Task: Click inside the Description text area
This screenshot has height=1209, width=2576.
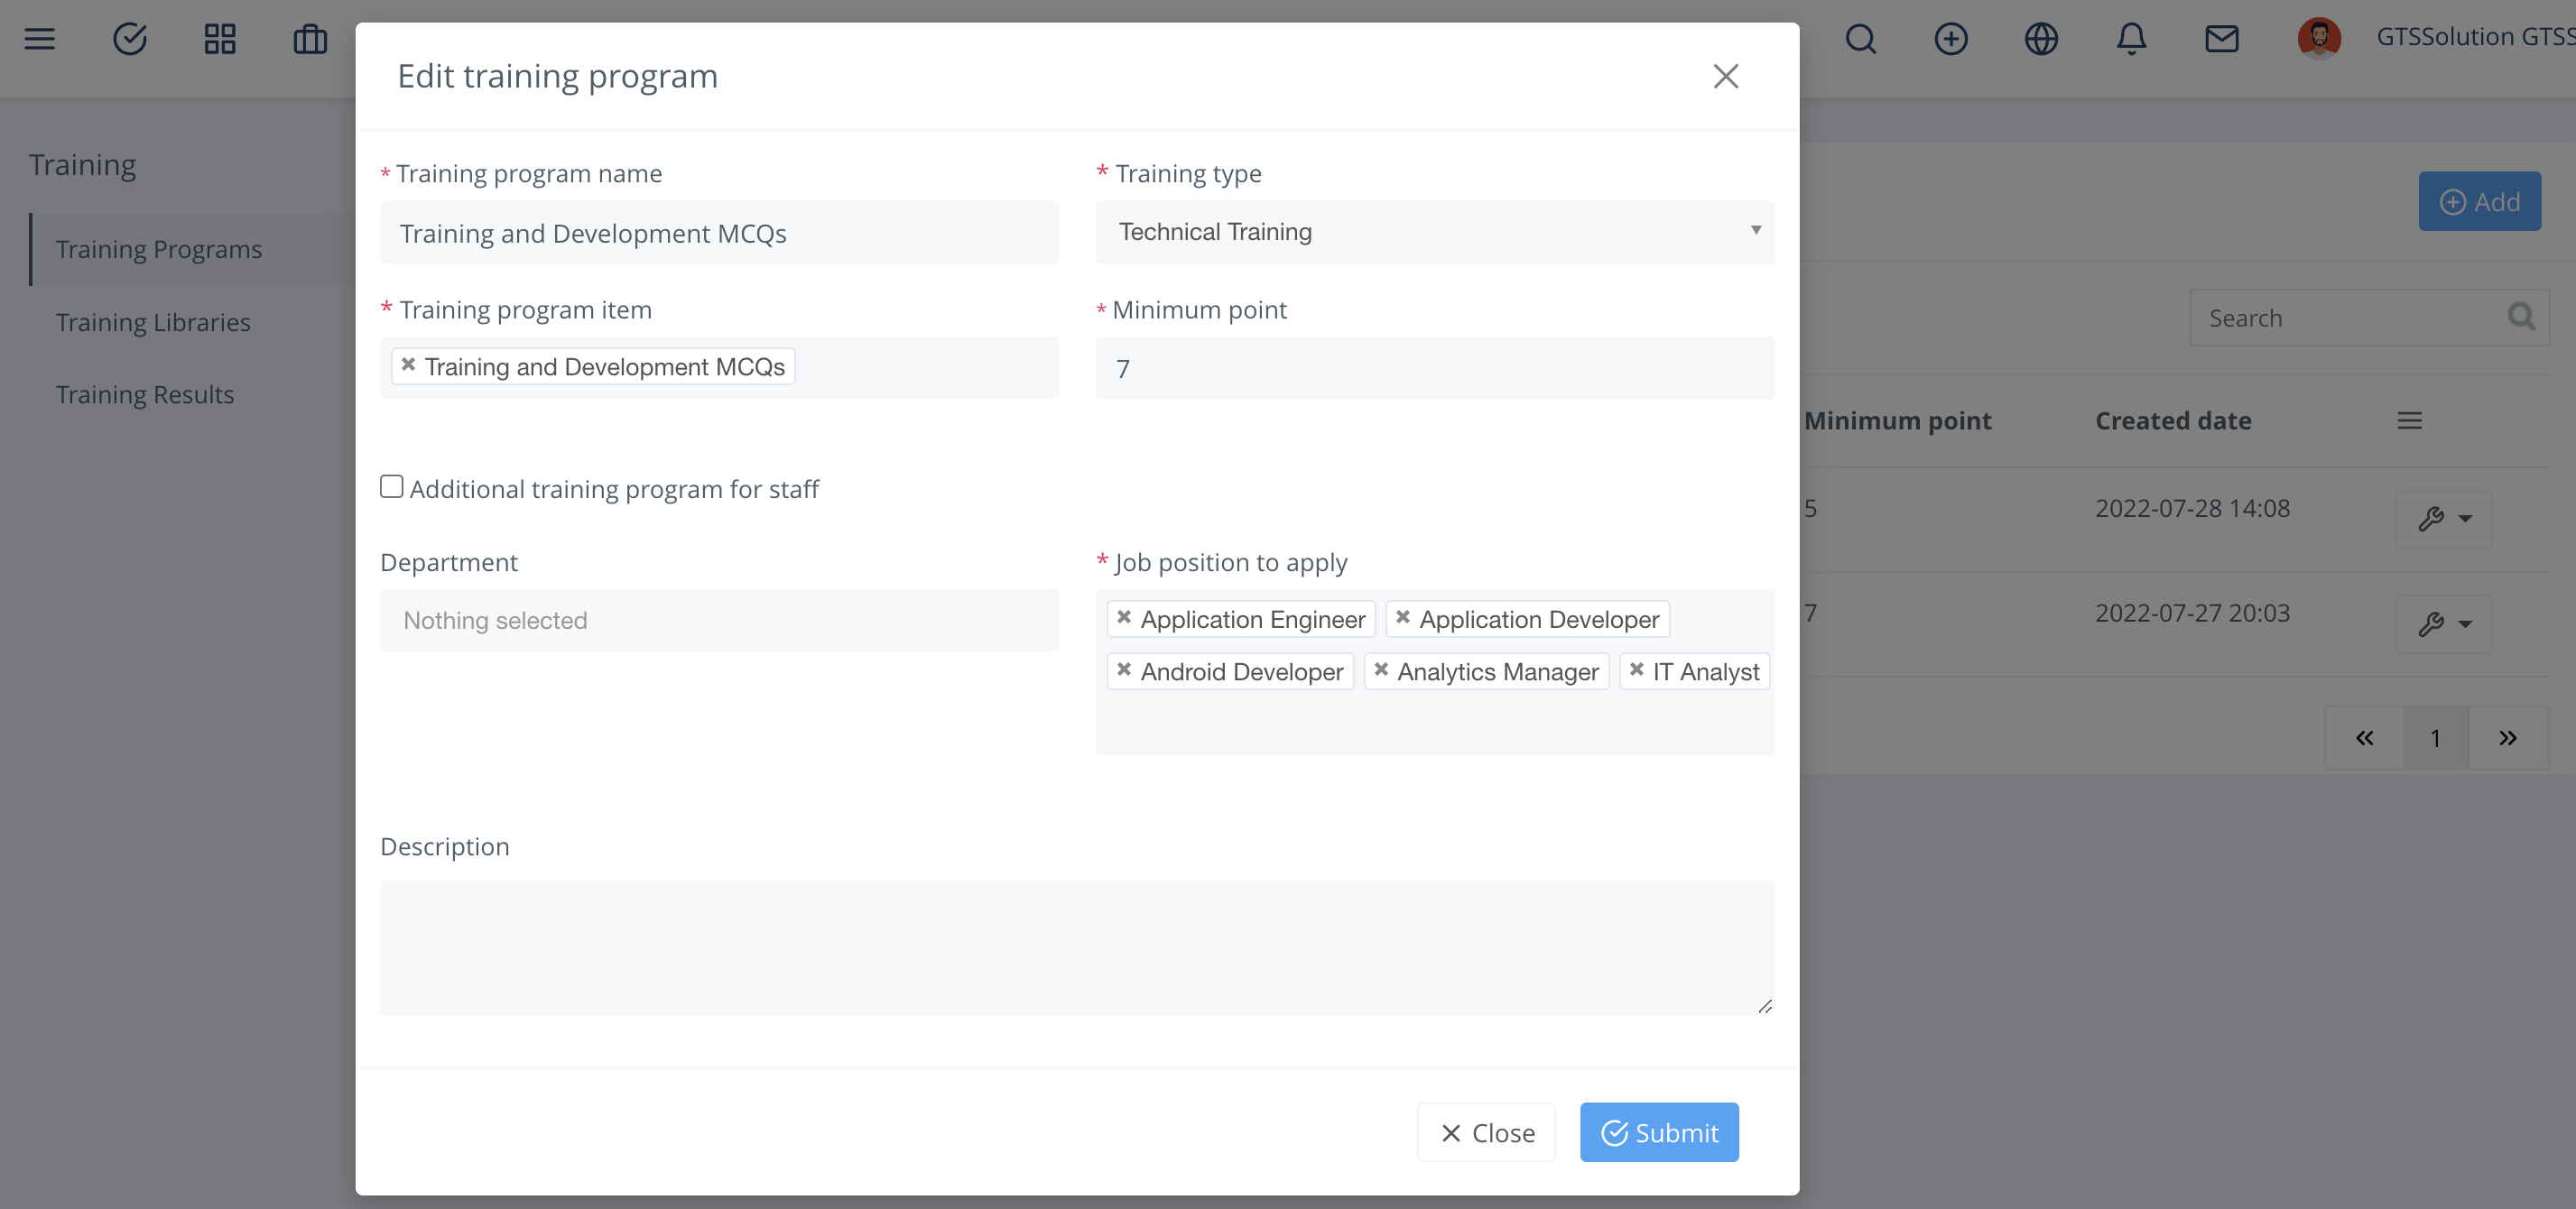Action: tap(1076, 946)
